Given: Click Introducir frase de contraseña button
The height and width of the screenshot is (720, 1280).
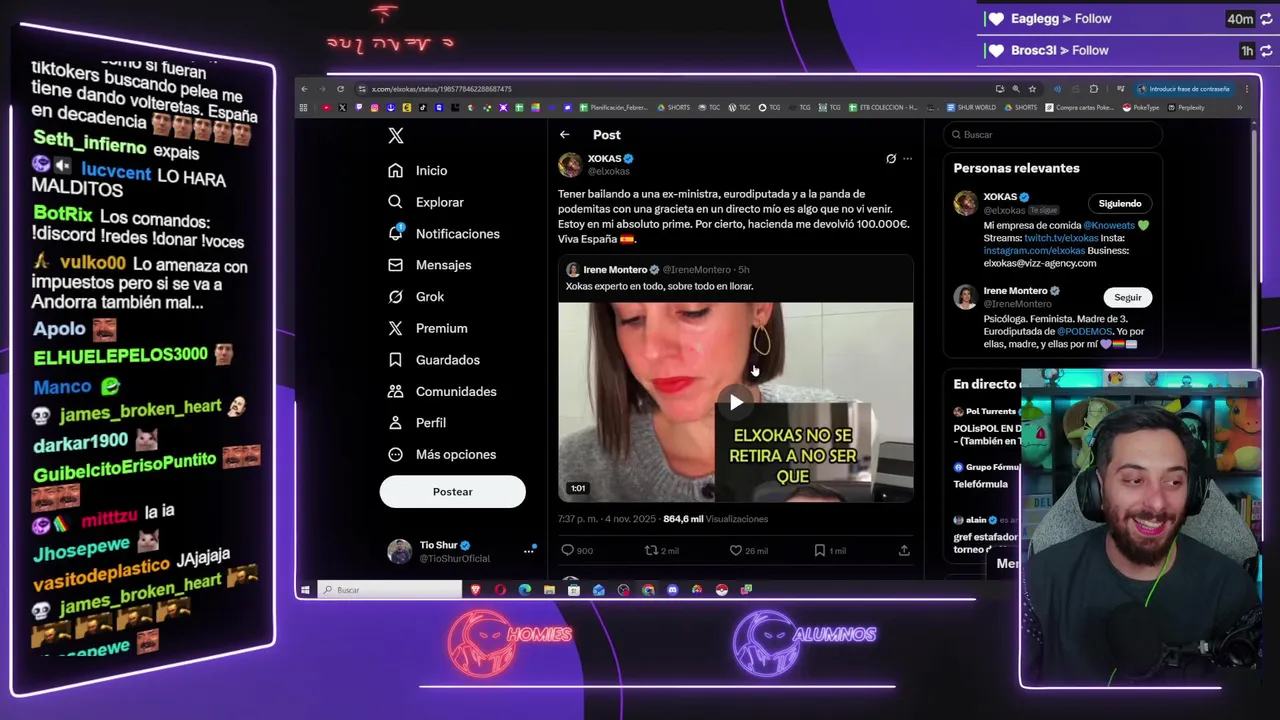Looking at the screenshot, I should click(x=1184, y=89).
